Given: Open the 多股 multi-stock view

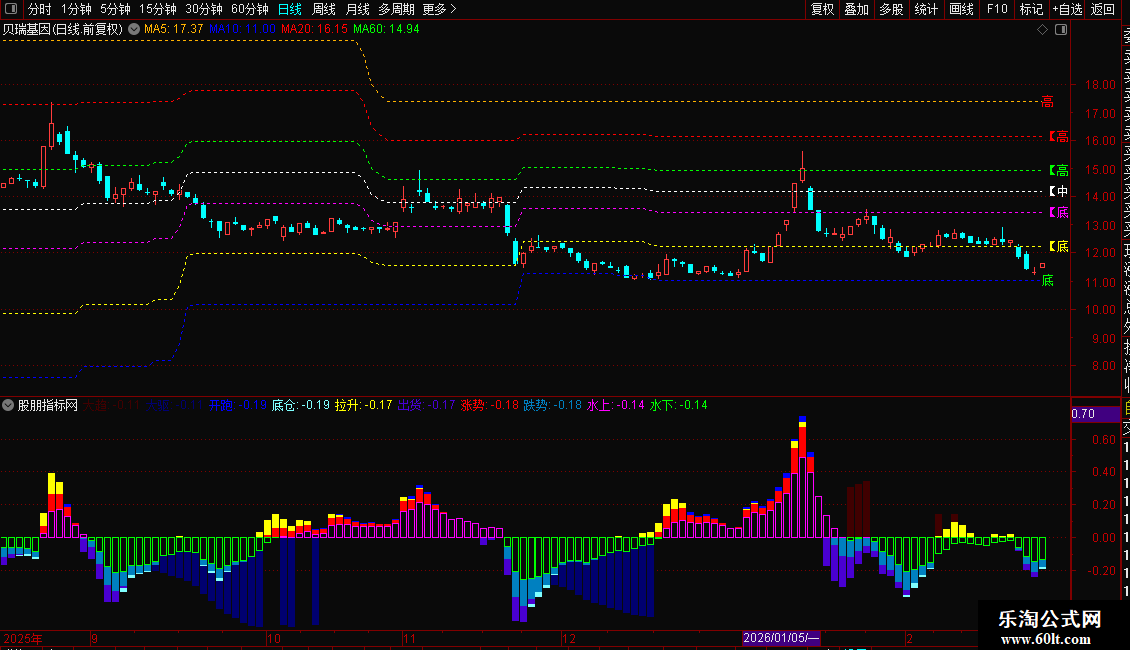Looking at the screenshot, I should click(x=891, y=9).
